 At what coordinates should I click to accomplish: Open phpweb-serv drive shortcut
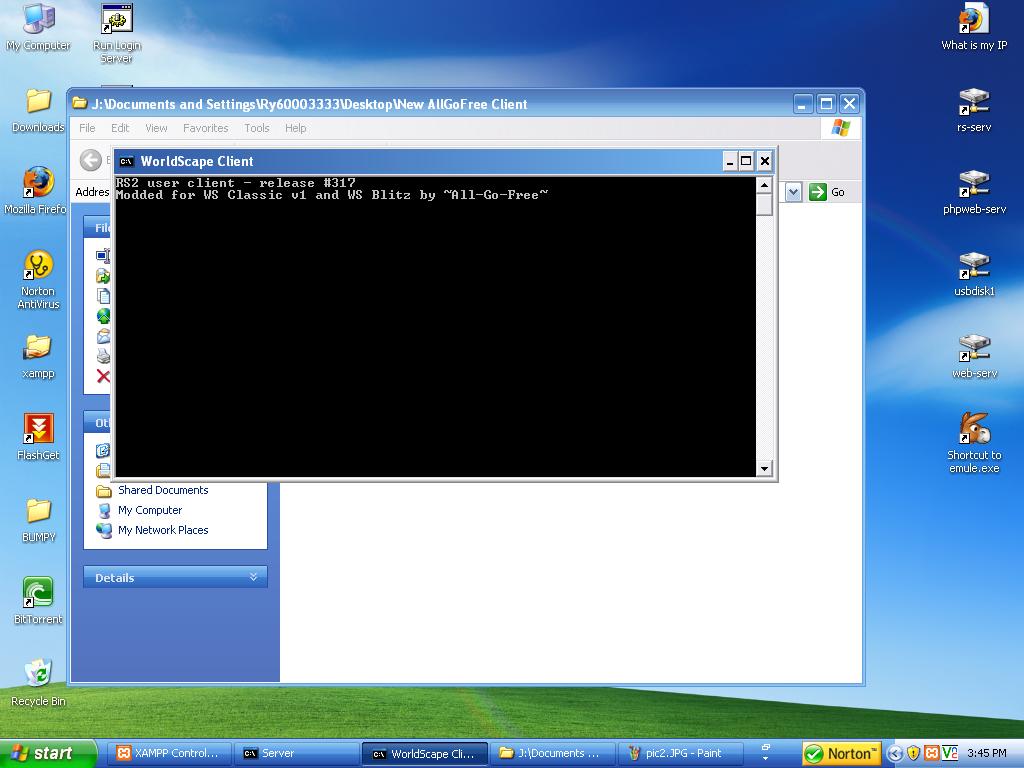(974, 191)
